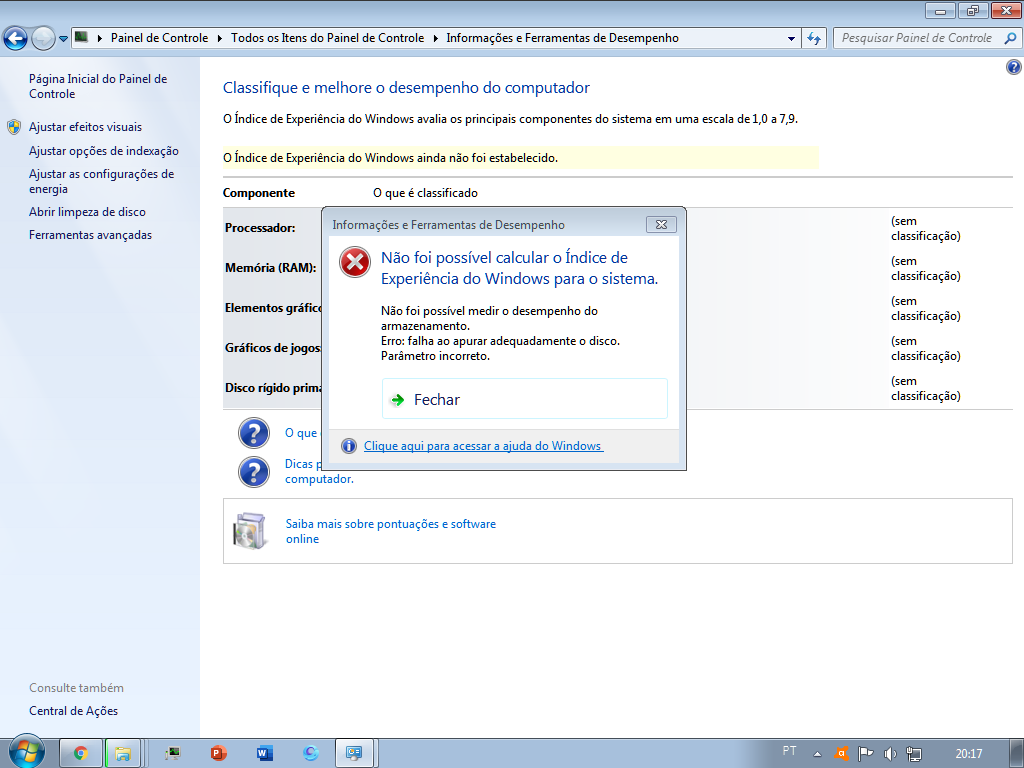
Task: Open Saiba mais sobre pontuações e software online
Action: (391, 531)
